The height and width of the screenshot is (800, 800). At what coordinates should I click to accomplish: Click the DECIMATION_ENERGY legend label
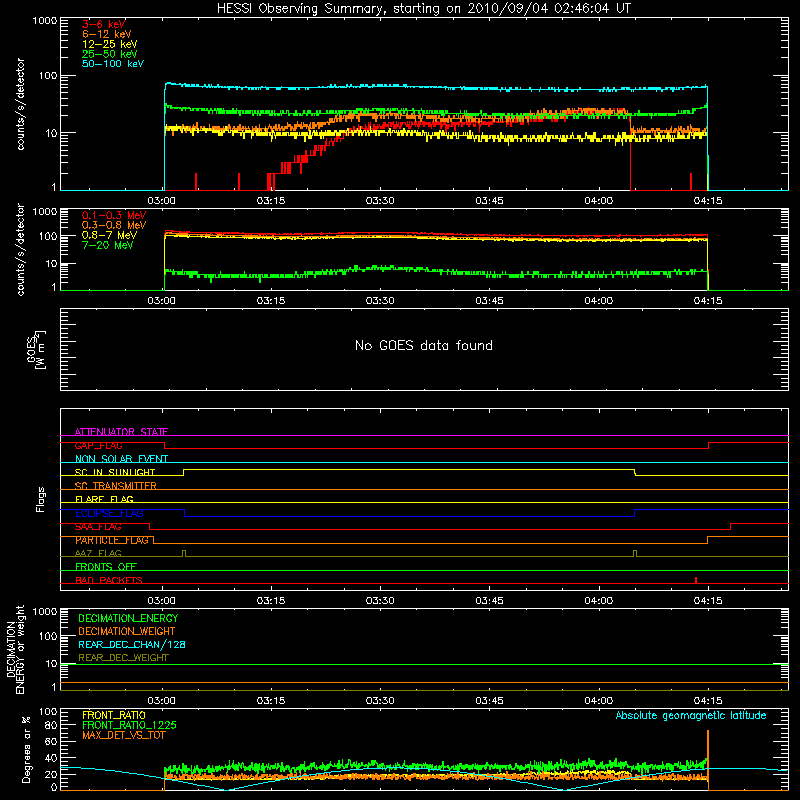(128, 618)
